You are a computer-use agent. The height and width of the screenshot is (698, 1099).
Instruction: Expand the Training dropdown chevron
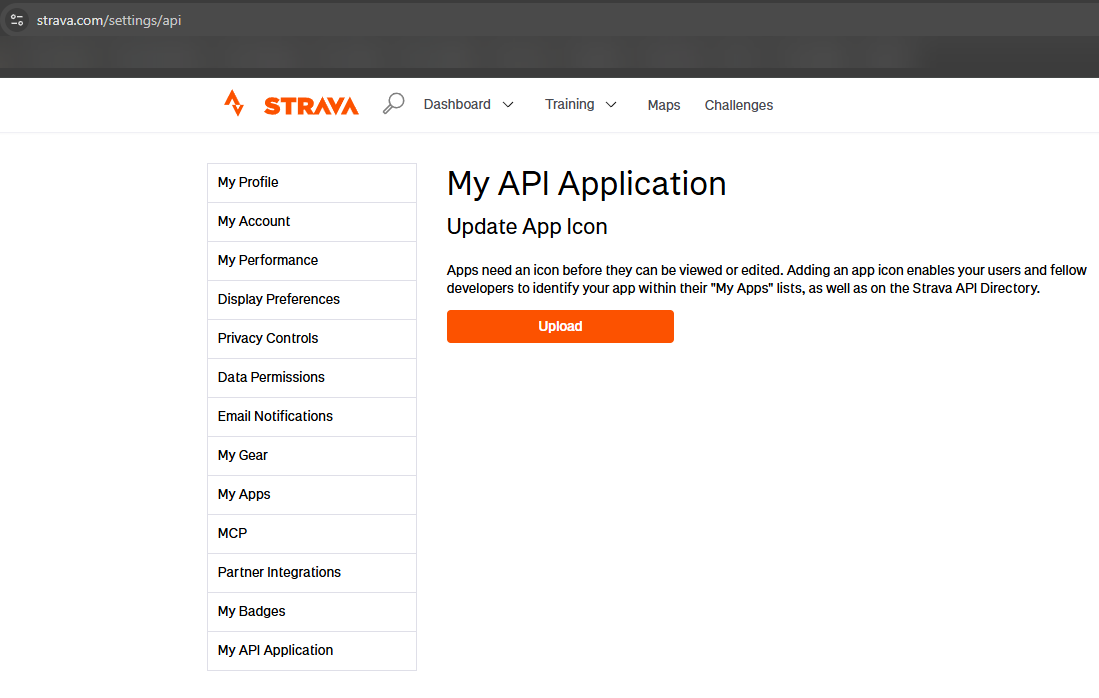tap(611, 104)
